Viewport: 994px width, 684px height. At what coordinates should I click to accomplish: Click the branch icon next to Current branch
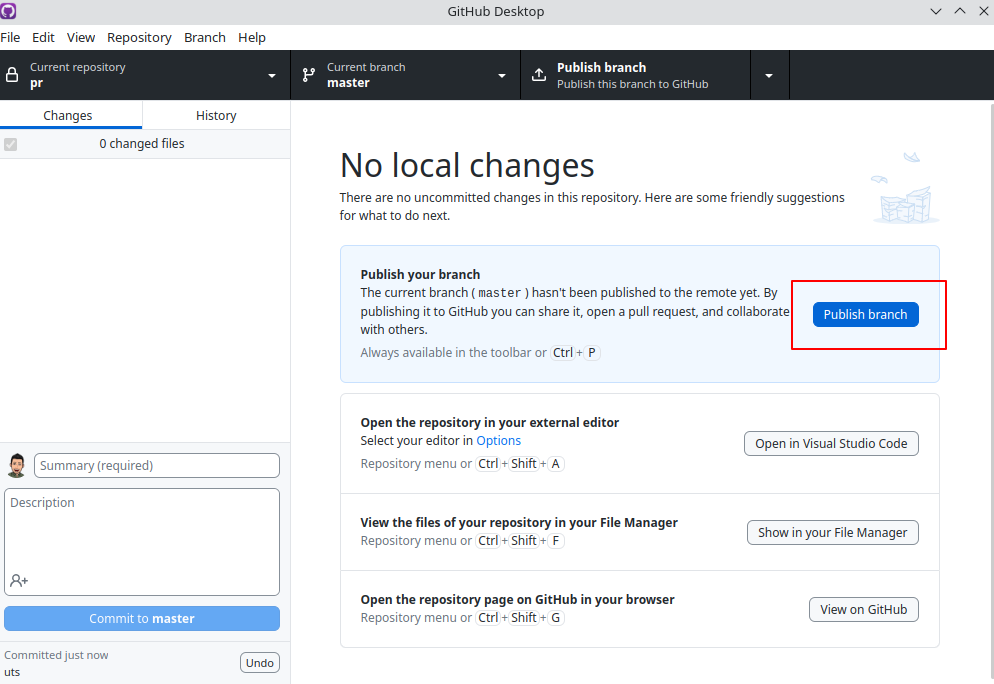click(x=308, y=74)
